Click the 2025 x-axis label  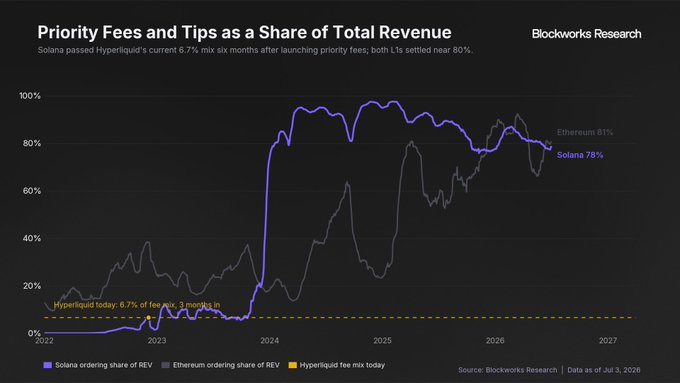pos(382,341)
